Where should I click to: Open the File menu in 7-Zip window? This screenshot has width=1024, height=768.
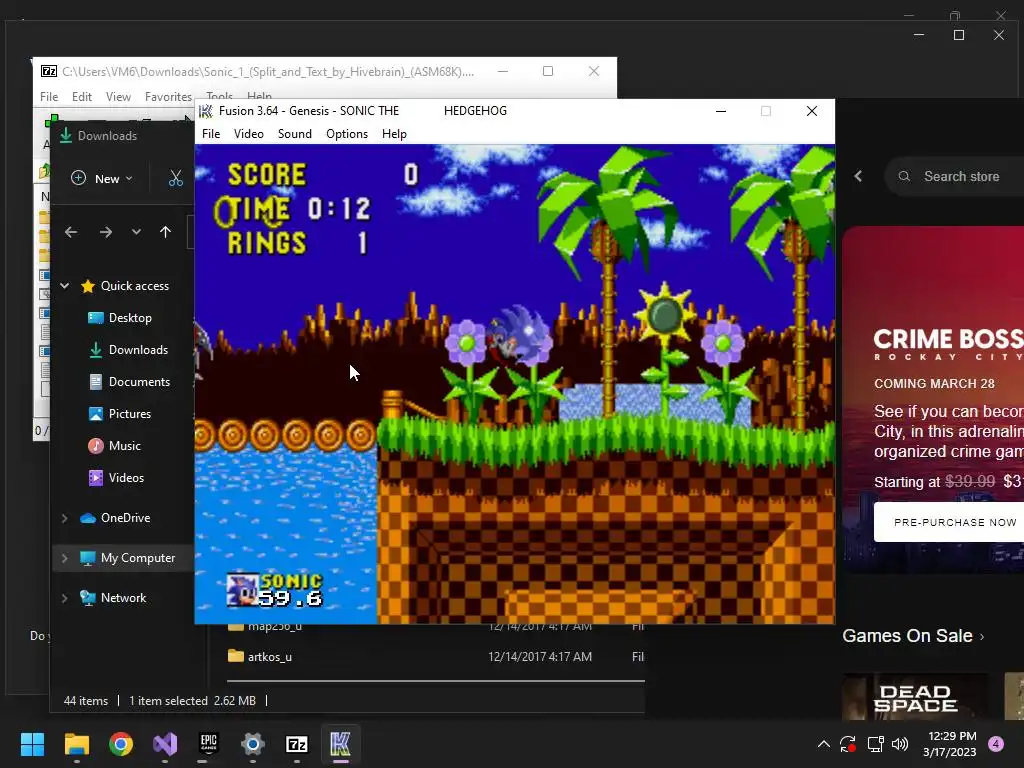tap(49, 97)
